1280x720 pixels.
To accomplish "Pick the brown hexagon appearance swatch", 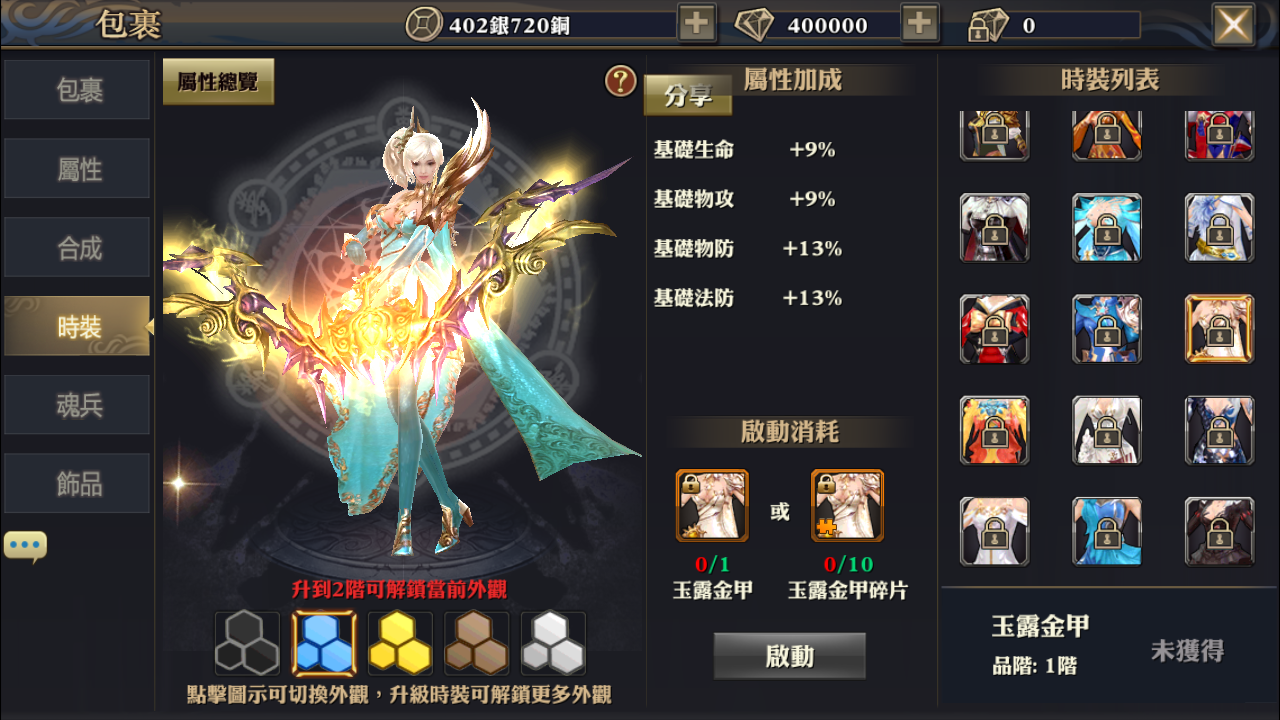I will pos(476,643).
